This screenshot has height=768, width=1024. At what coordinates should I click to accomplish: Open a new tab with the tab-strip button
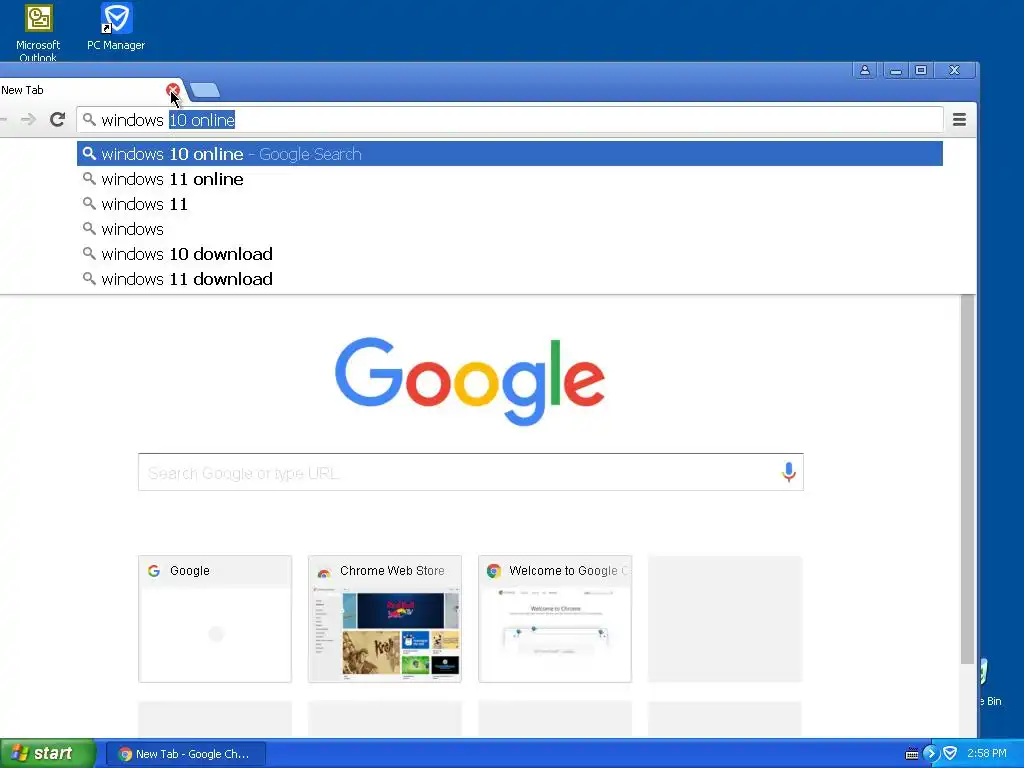point(205,90)
